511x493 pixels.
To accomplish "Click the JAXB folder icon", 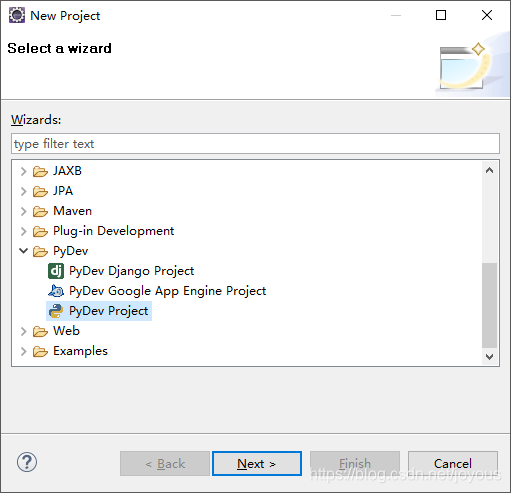I will click(x=40, y=171).
